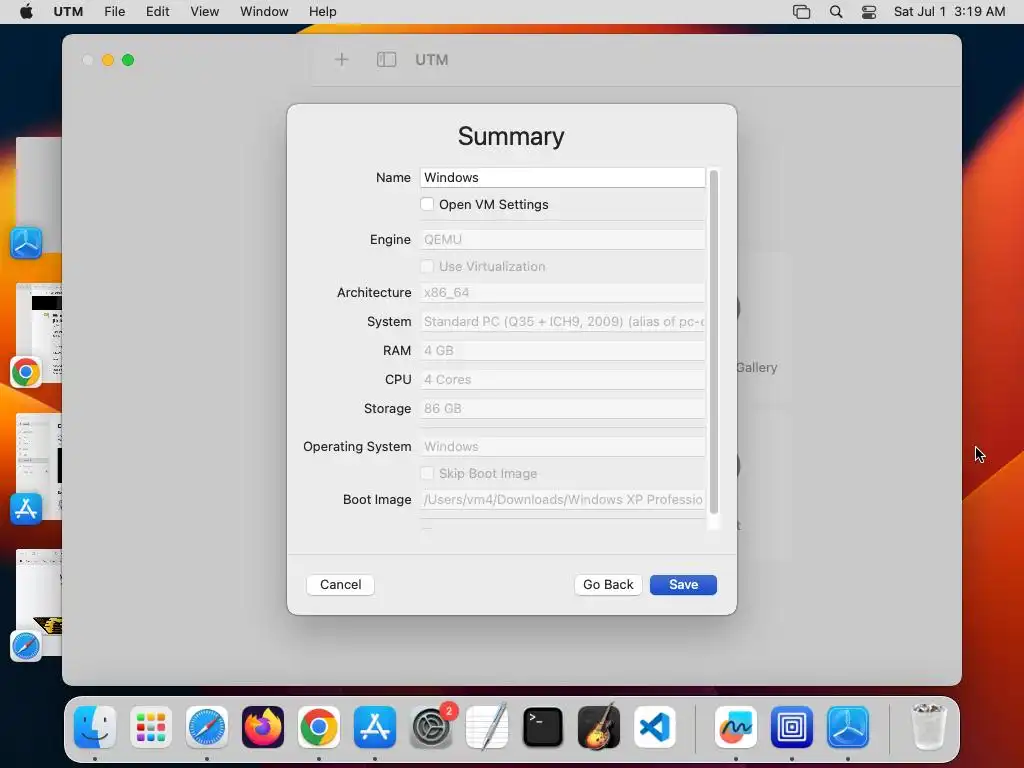The image size is (1024, 768).
Task: Click the Boot Image path field
Action: pyautogui.click(x=562, y=500)
